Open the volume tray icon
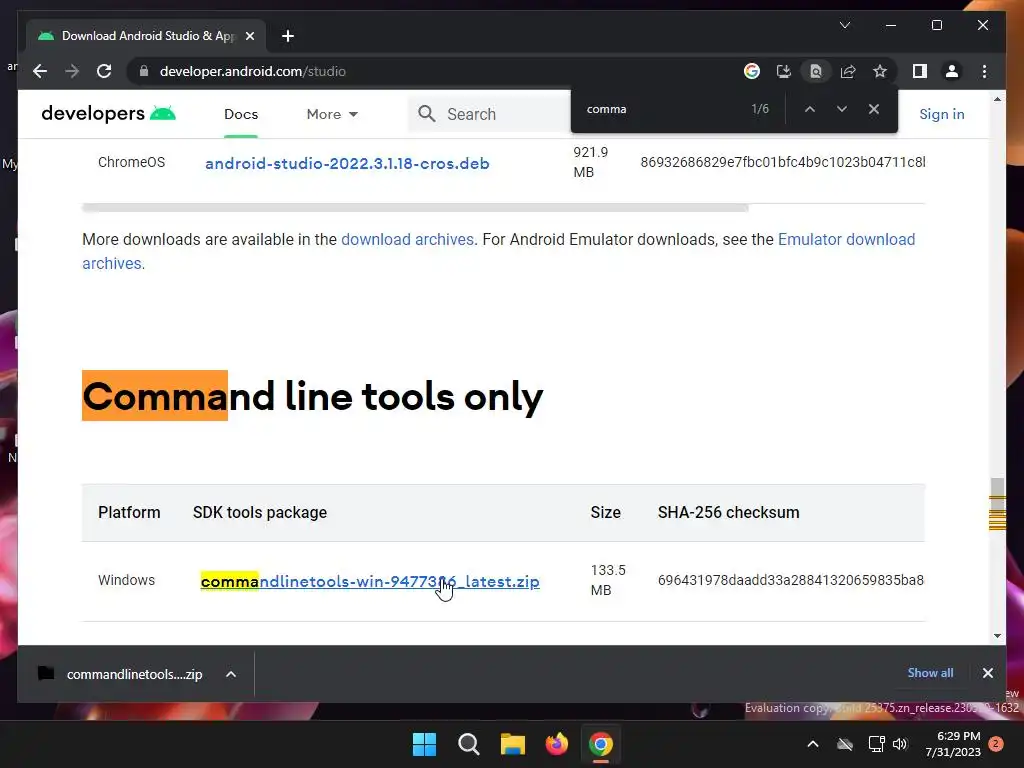 pyautogui.click(x=900, y=744)
